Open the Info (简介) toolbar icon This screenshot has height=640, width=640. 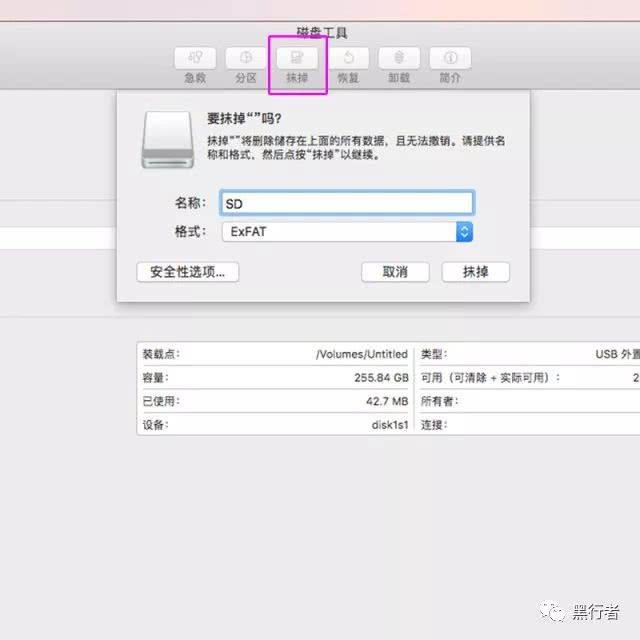click(450, 58)
